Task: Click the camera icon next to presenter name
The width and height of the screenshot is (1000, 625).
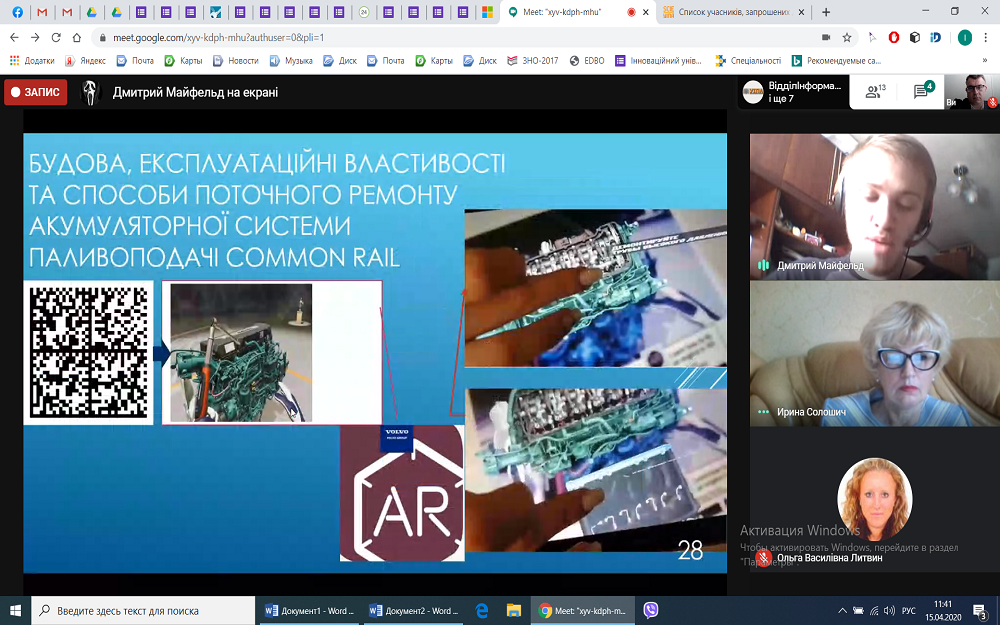Action: tap(91, 91)
